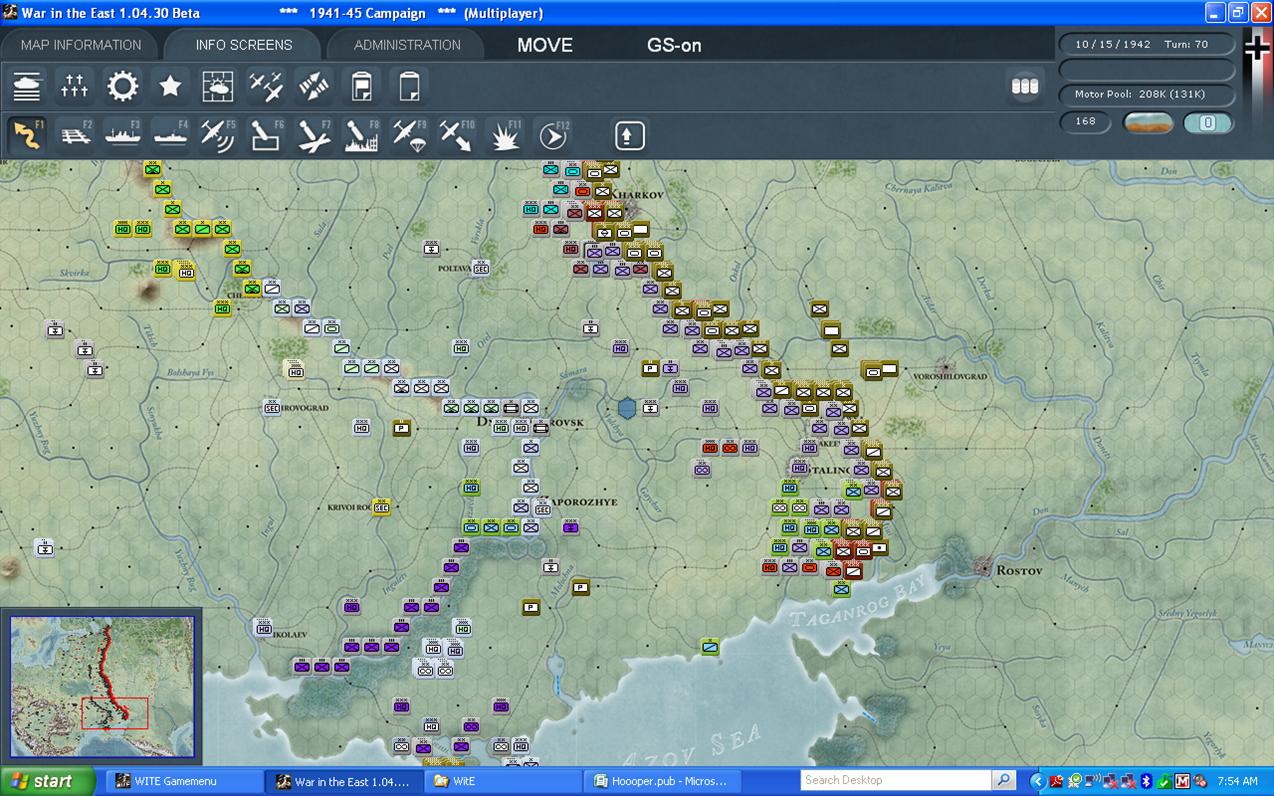
Task: Click the Motor Pool 208K readout
Action: tap(1146, 94)
